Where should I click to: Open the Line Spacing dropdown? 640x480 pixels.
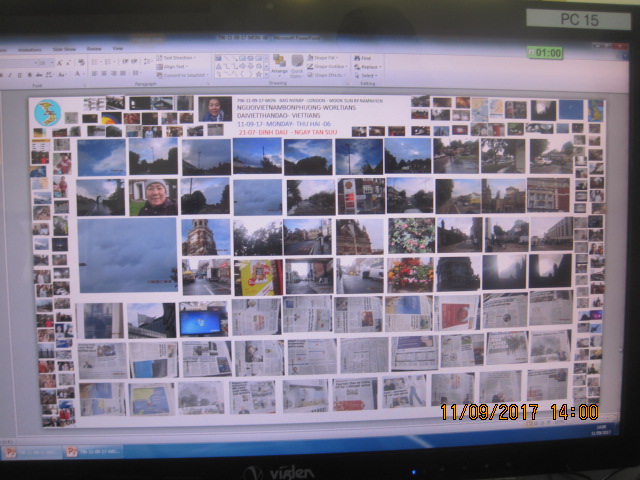148,61
